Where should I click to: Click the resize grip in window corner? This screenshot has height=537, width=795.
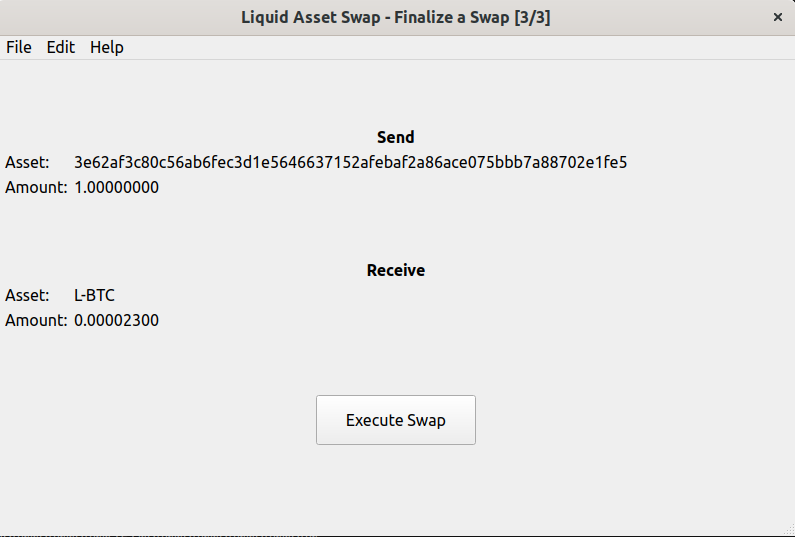(788, 530)
